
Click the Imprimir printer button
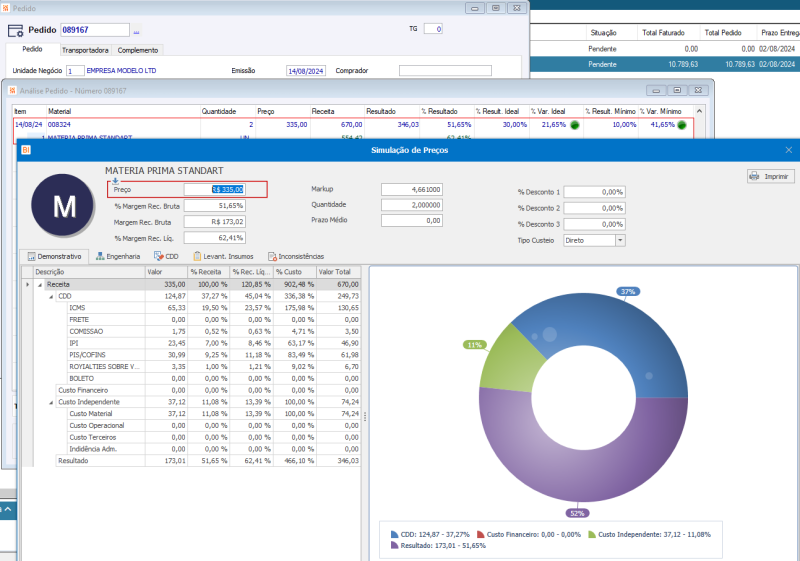pyautogui.click(x=769, y=176)
